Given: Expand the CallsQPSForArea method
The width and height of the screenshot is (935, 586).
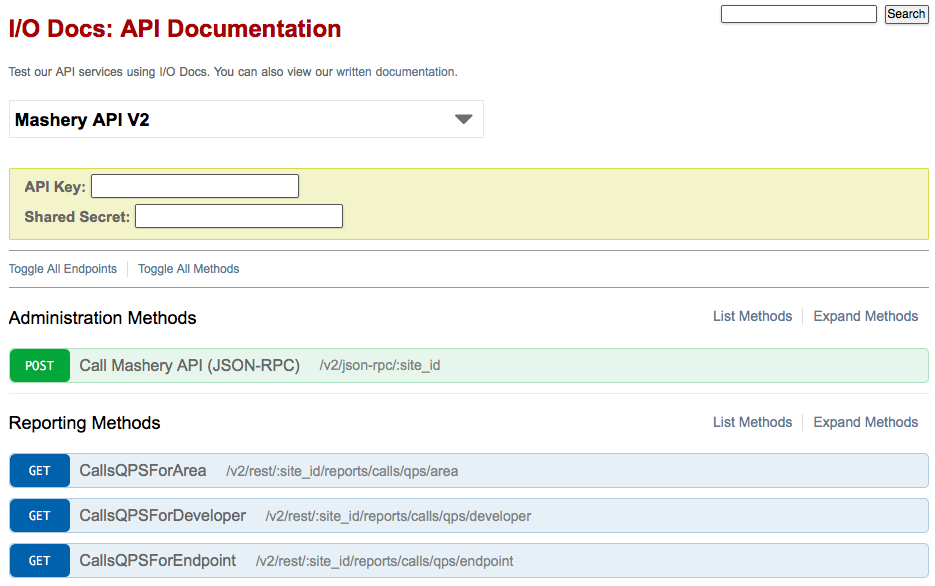Looking at the screenshot, I should (469, 470).
